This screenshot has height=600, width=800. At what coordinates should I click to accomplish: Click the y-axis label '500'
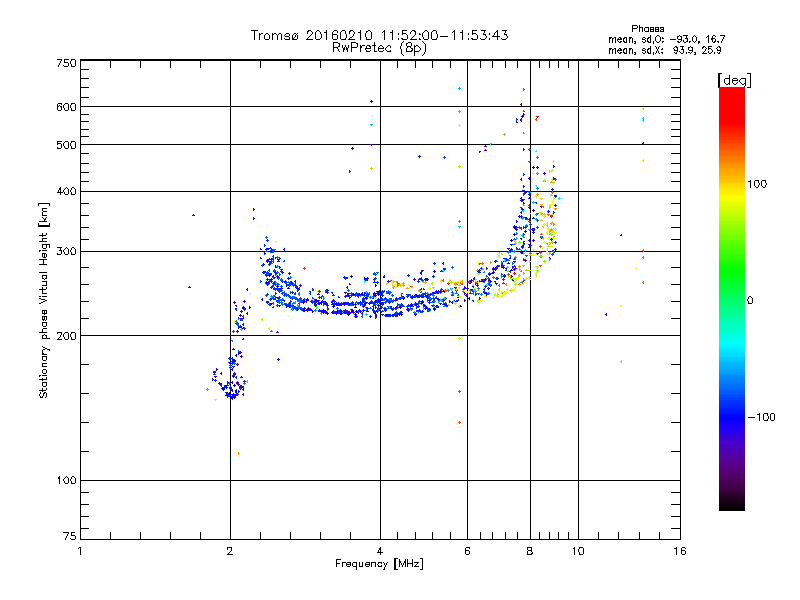click(x=66, y=145)
